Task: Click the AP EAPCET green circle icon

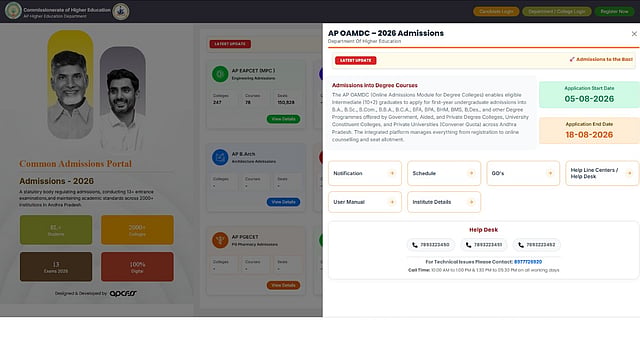Action: (x=220, y=74)
